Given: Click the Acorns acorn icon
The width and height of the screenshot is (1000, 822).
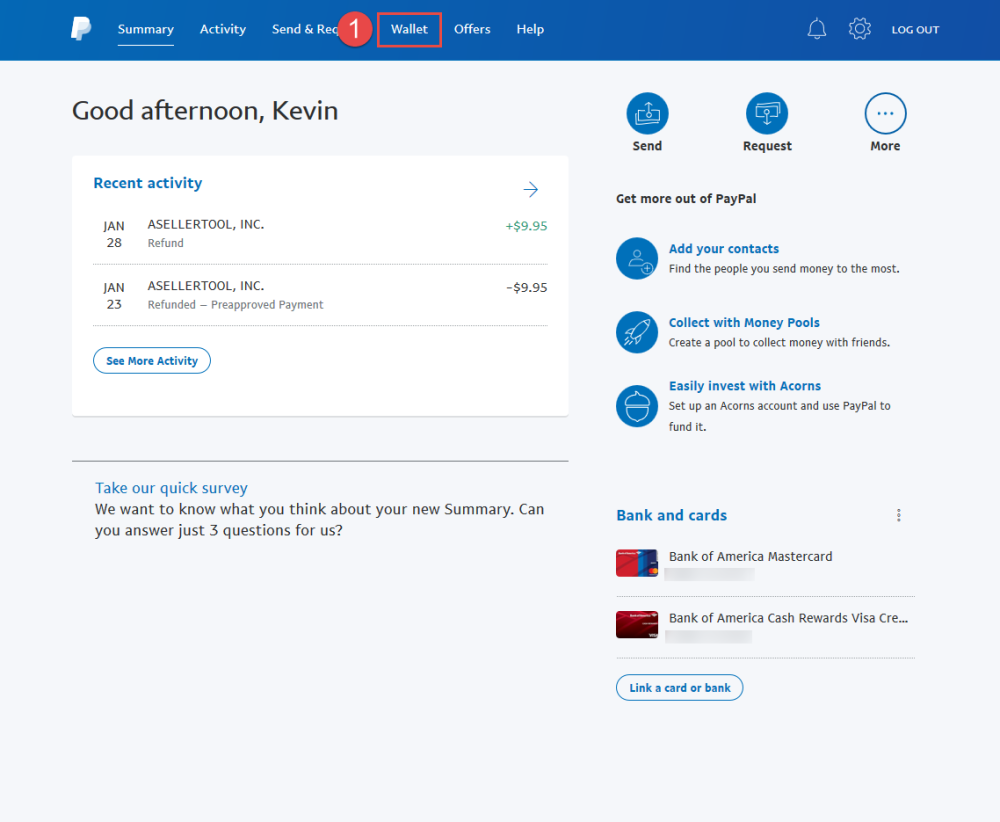Looking at the screenshot, I should coord(636,406).
